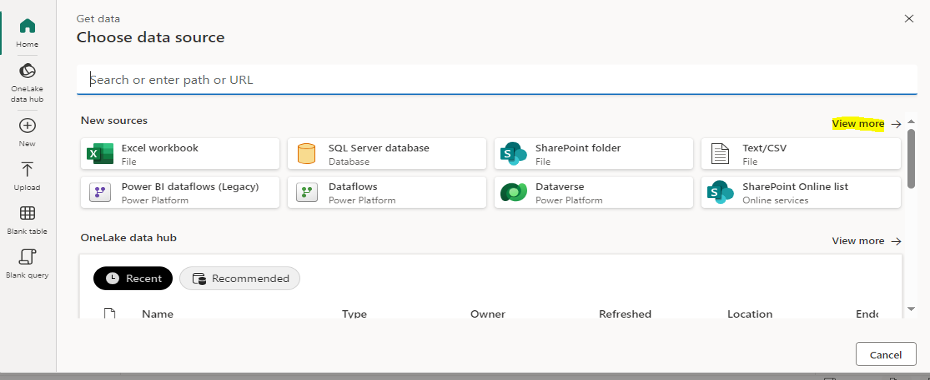
Task: Sort by the Owner column header
Action: pos(488,314)
